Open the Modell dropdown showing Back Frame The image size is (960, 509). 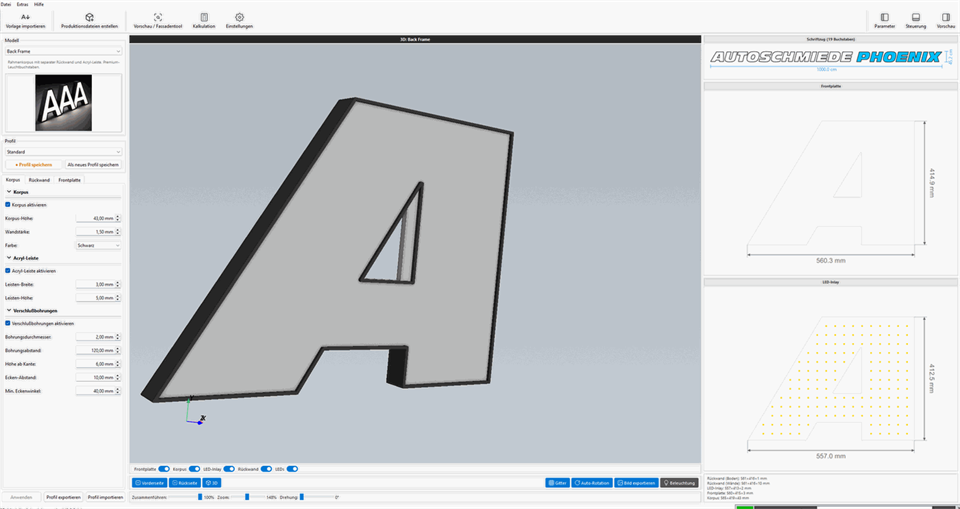click(x=63, y=51)
